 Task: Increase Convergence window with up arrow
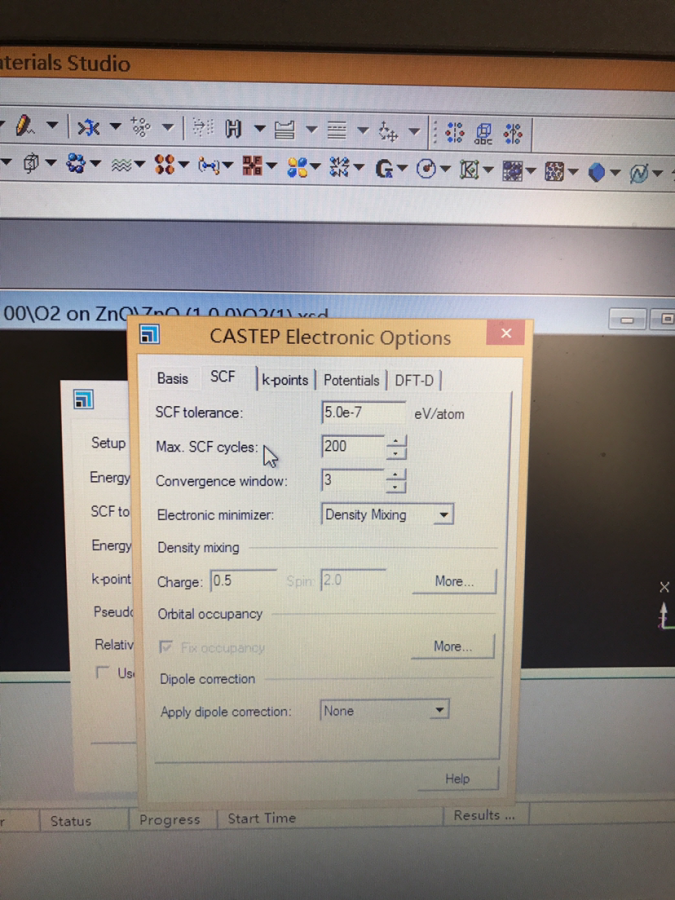[x=395, y=475]
